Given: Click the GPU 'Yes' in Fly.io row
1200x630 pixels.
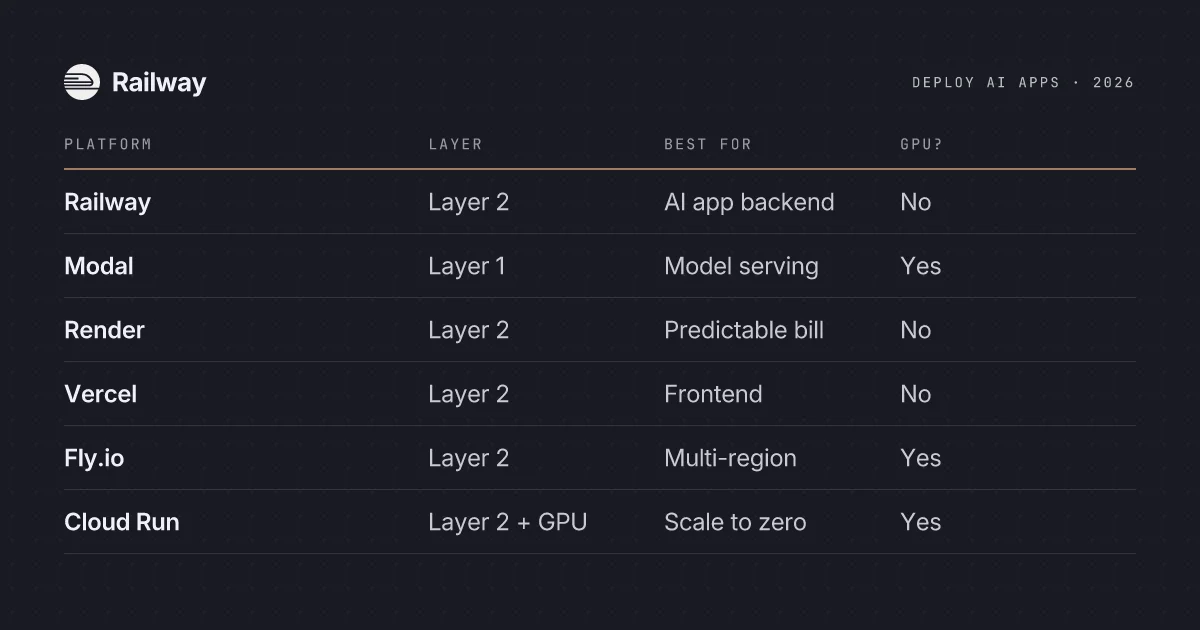Looking at the screenshot, I should [921, 458].
